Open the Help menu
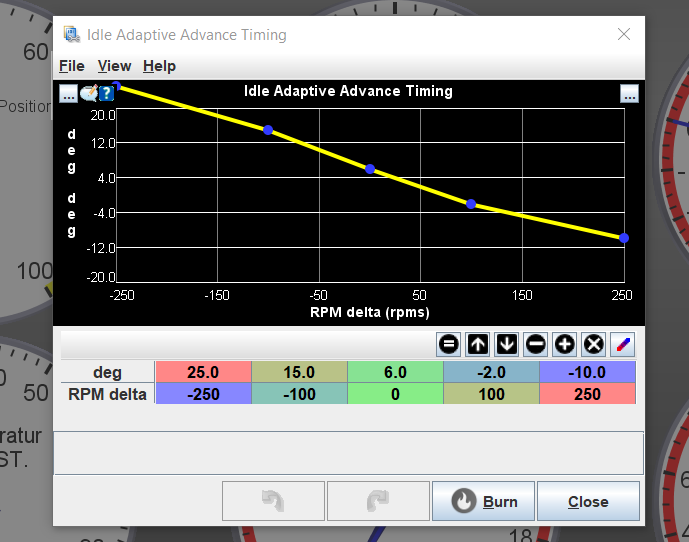 [159, 66]
